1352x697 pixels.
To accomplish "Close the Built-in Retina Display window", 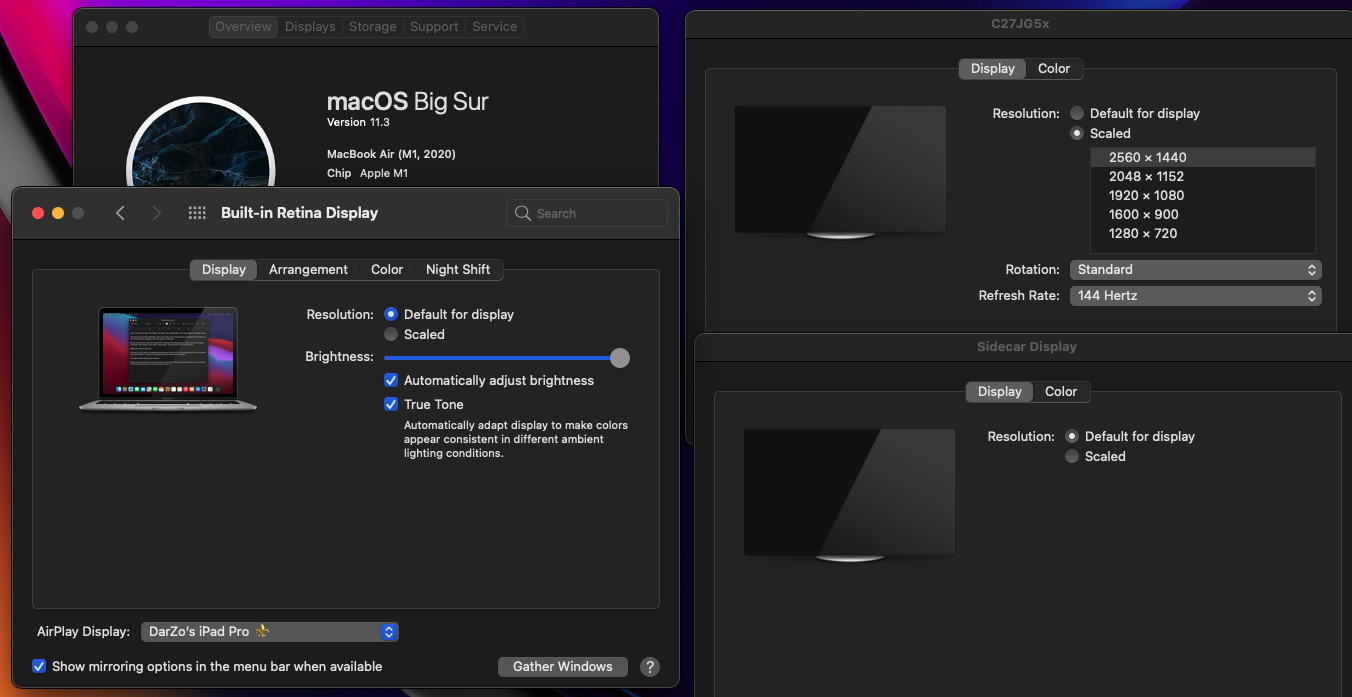I will click(38, 213).
